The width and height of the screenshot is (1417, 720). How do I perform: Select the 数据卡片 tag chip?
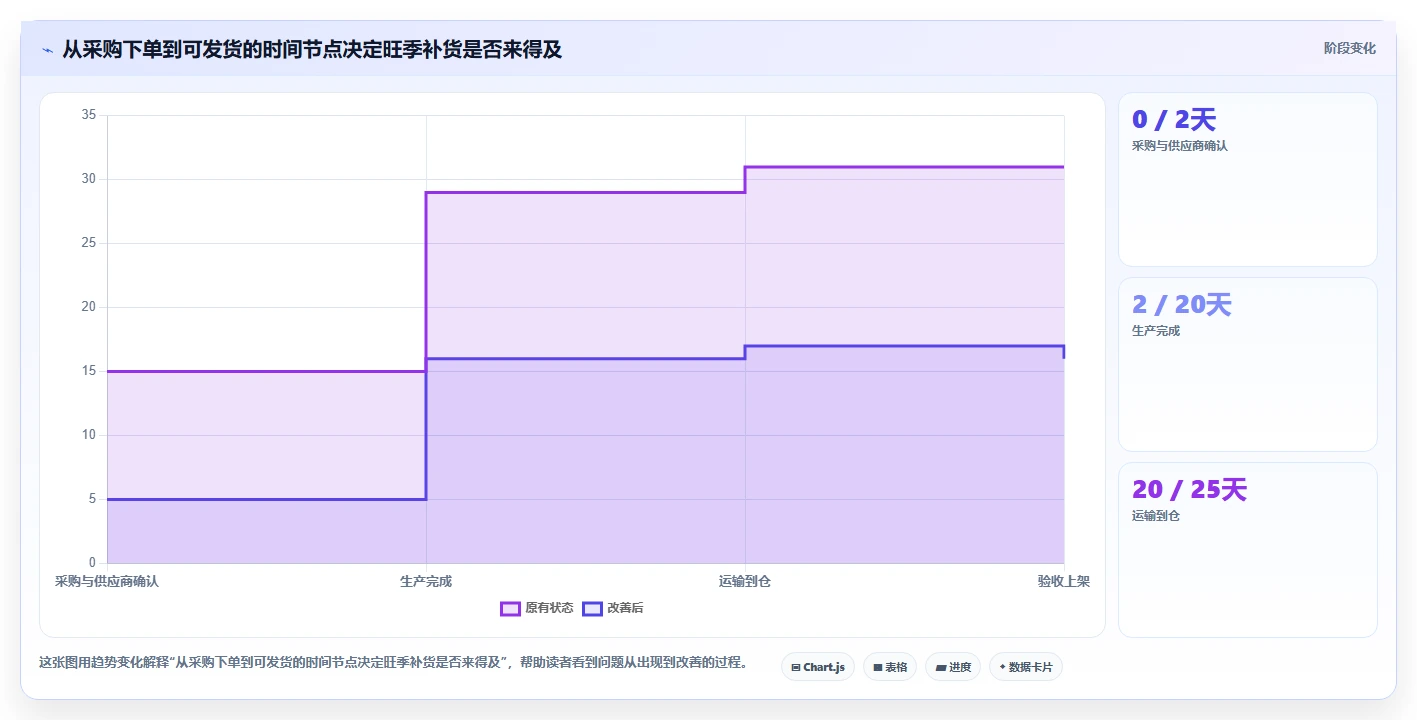(1026, 667)
